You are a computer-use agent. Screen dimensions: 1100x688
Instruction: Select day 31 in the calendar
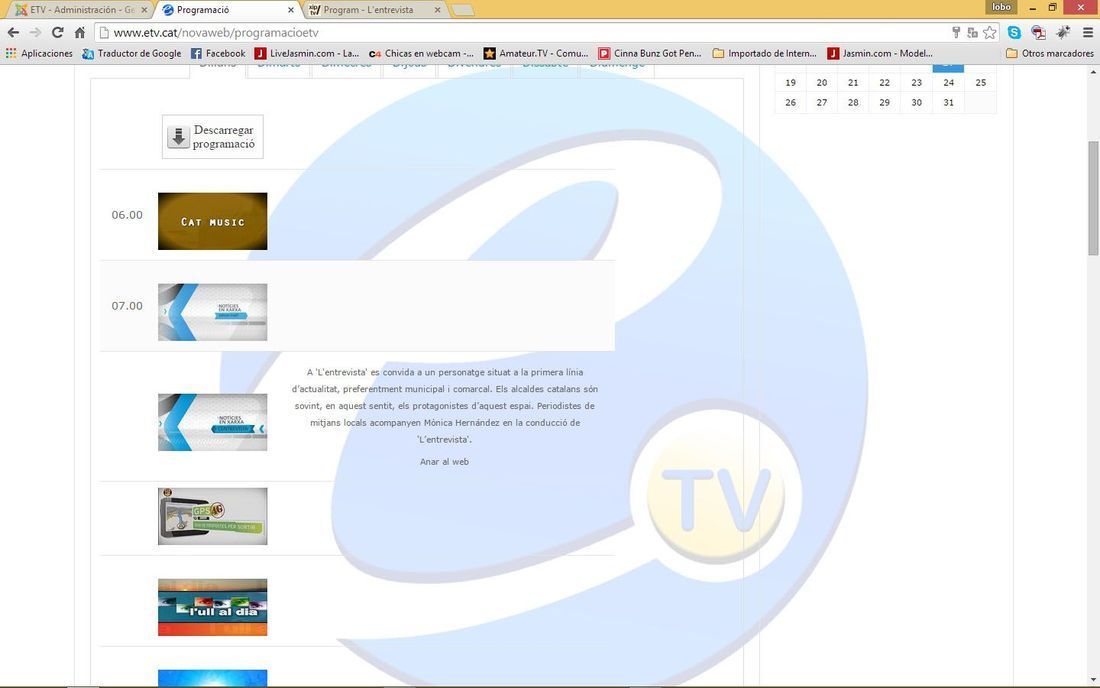tap(948, 102)
